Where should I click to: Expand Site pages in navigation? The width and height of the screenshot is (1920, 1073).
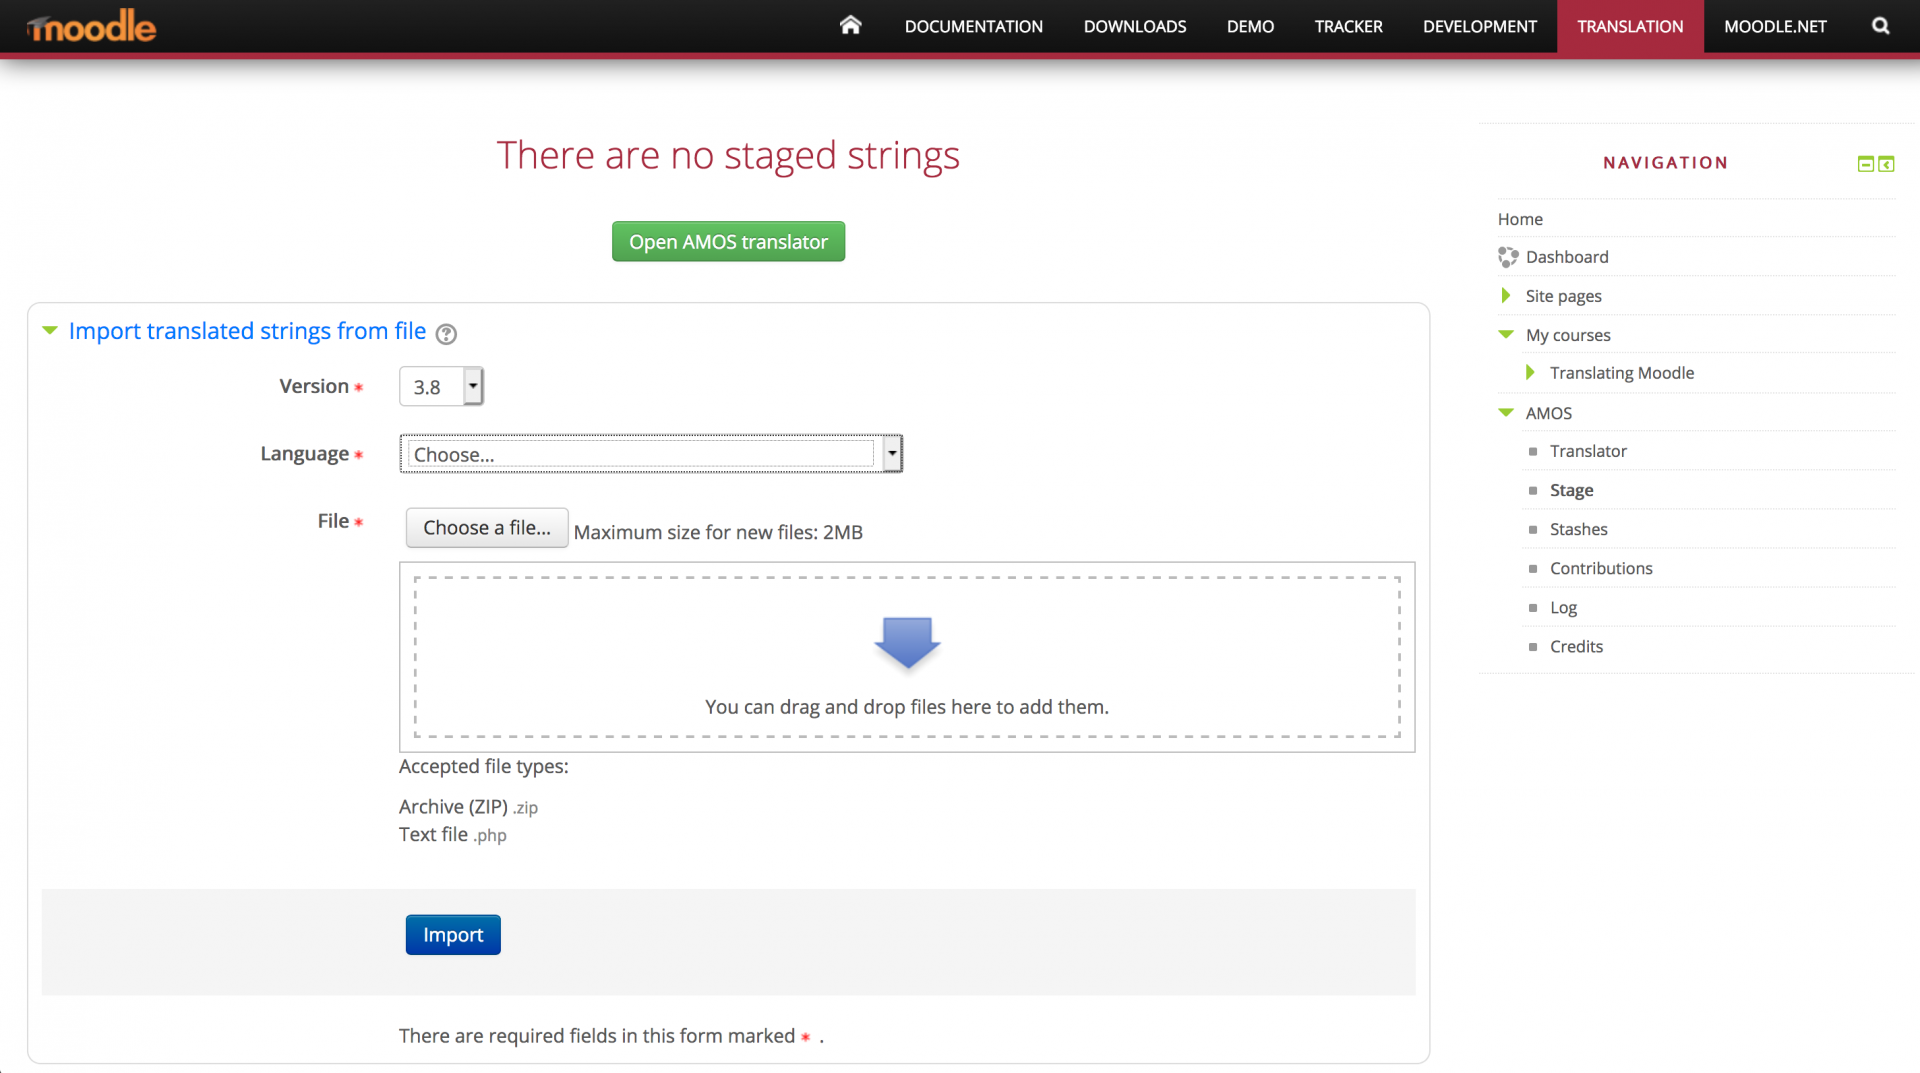(1506, 296)
